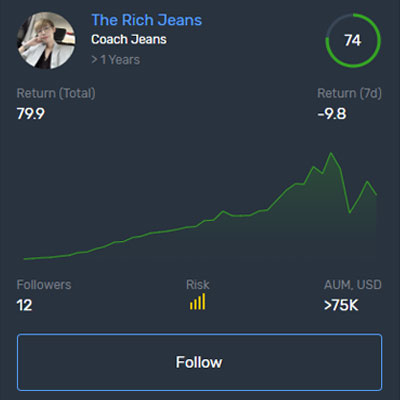Screen dimensions: 400x400
Task: Click the Risk label text
Action: [198, 285]
